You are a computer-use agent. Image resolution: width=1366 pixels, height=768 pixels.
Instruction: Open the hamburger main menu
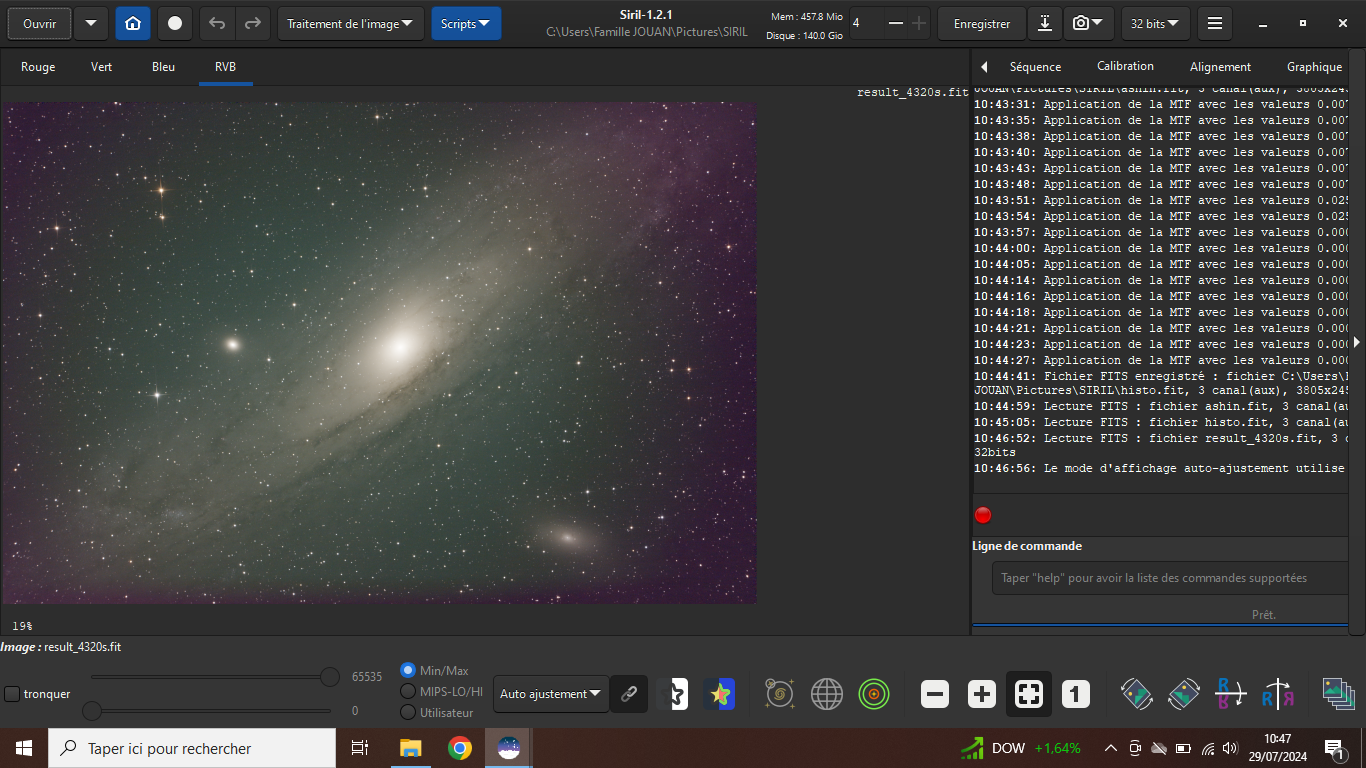click(1214, 23)
